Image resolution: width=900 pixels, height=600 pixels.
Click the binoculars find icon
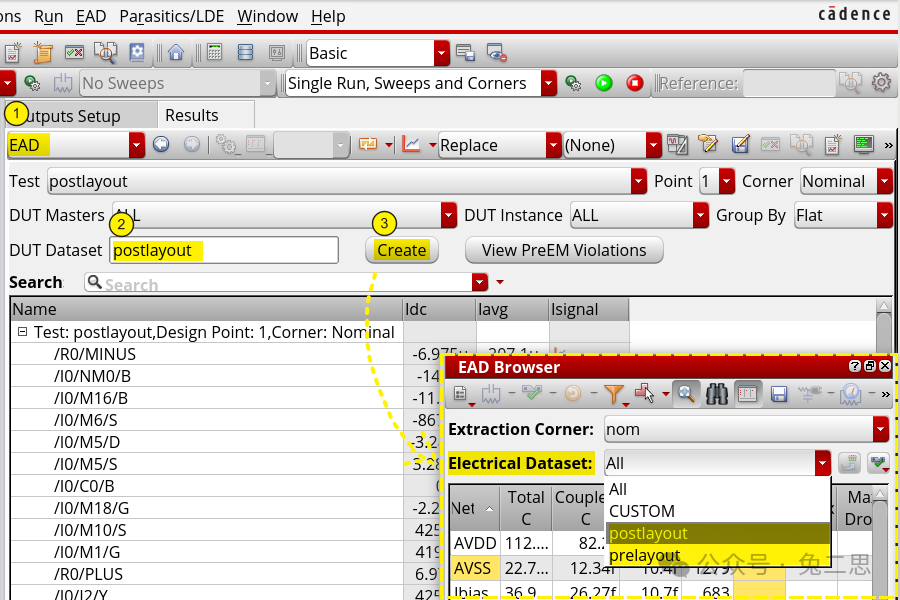click(716, 394)
